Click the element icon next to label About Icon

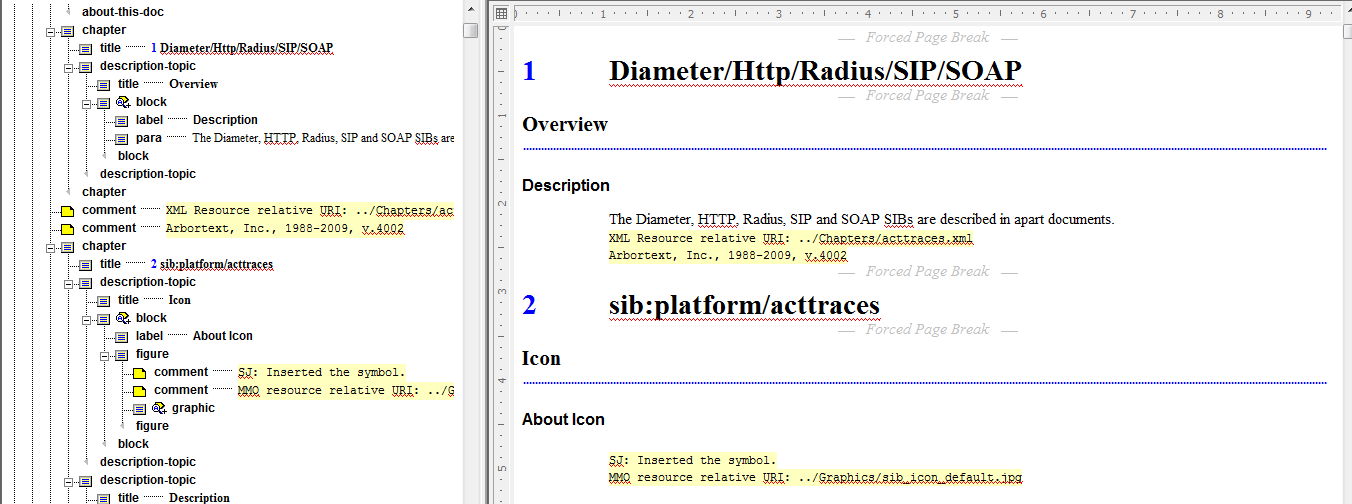pyautogui.click(x=122, y=336)
